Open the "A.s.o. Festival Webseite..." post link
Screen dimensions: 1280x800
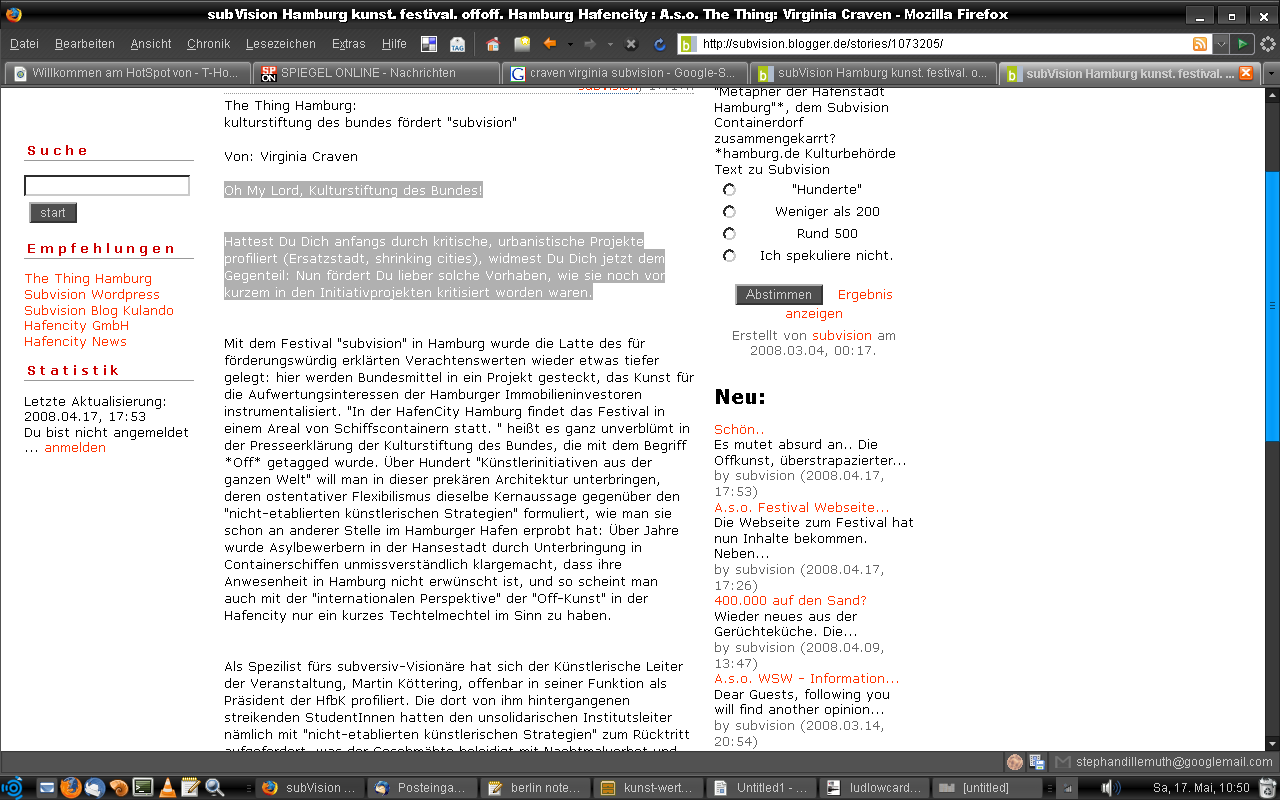point(801,508)
